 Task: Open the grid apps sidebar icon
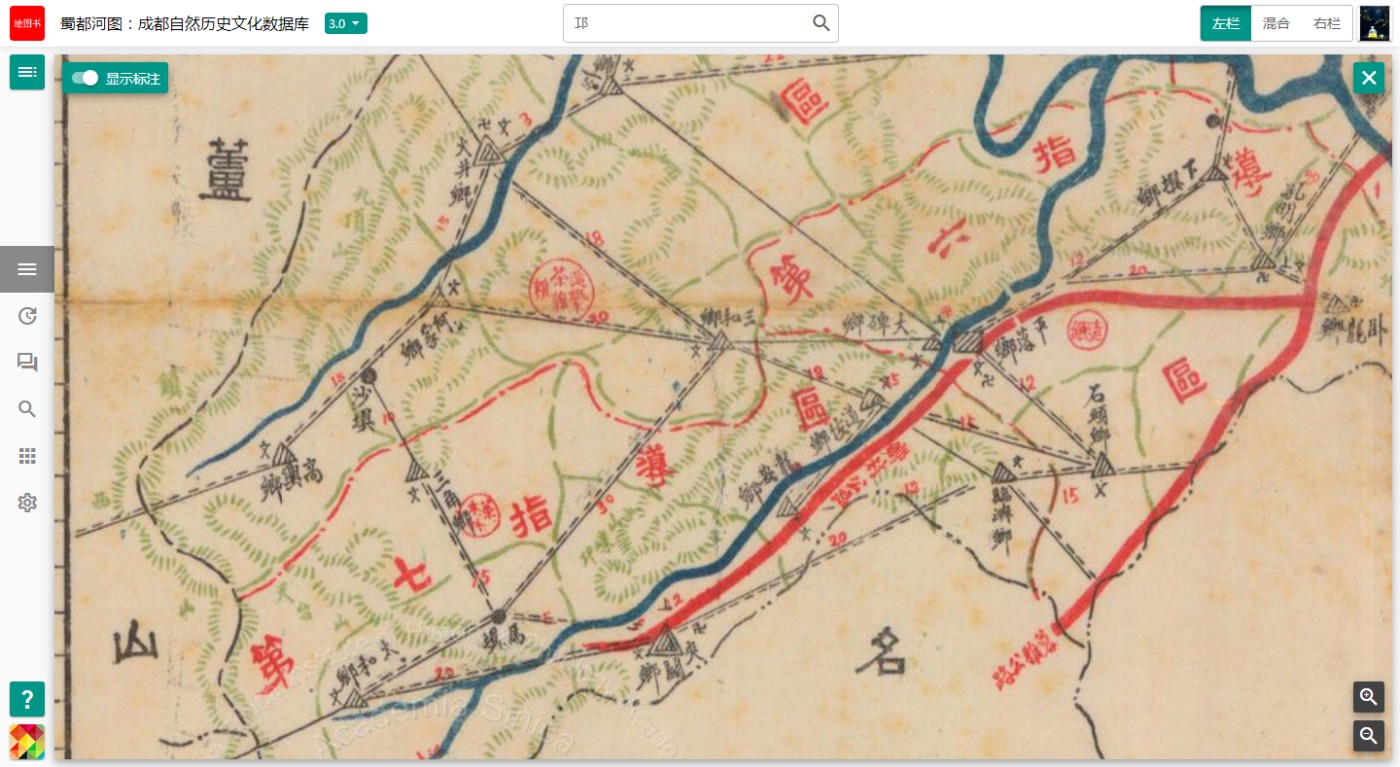pyautogui.click(x=27, y=456)
